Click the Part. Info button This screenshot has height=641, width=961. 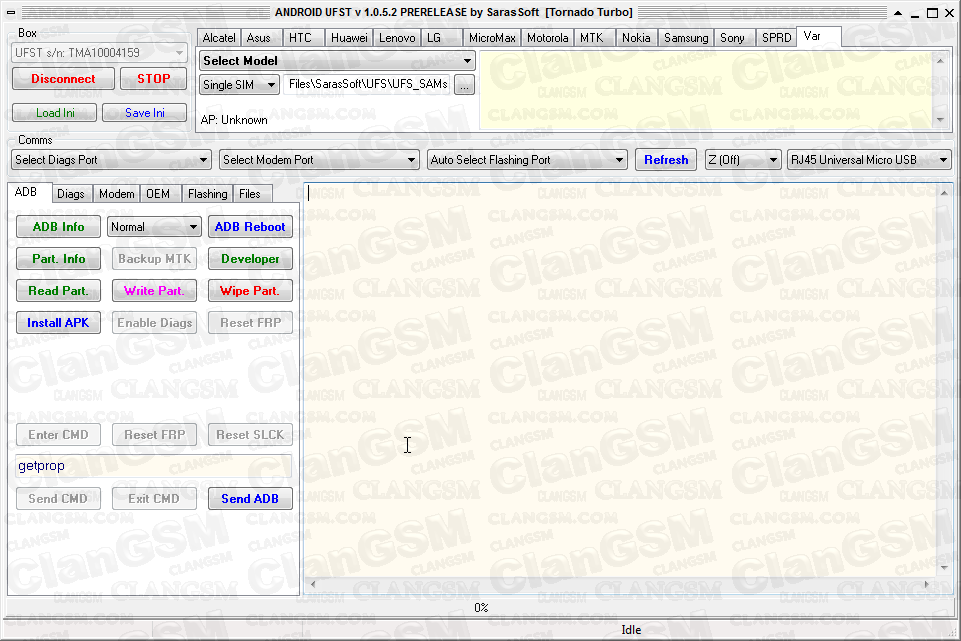point(59,259)
